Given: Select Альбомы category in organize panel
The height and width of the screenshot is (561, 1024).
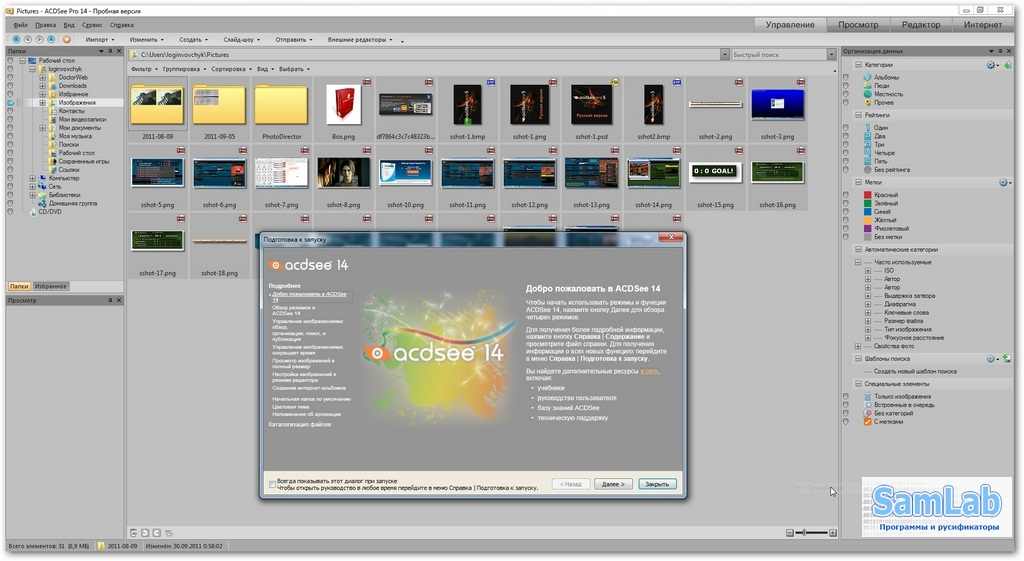Looking at the screenshot, I should (886, 78).
